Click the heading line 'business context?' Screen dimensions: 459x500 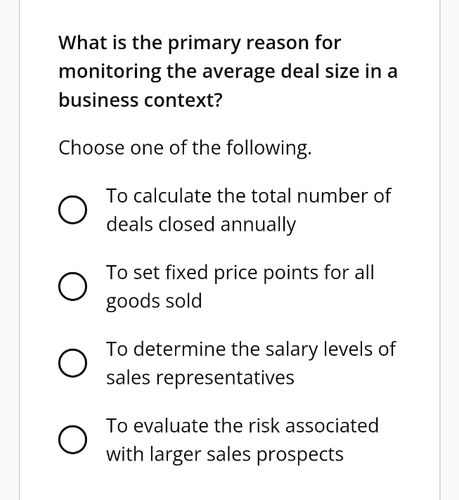pos(140,100)
